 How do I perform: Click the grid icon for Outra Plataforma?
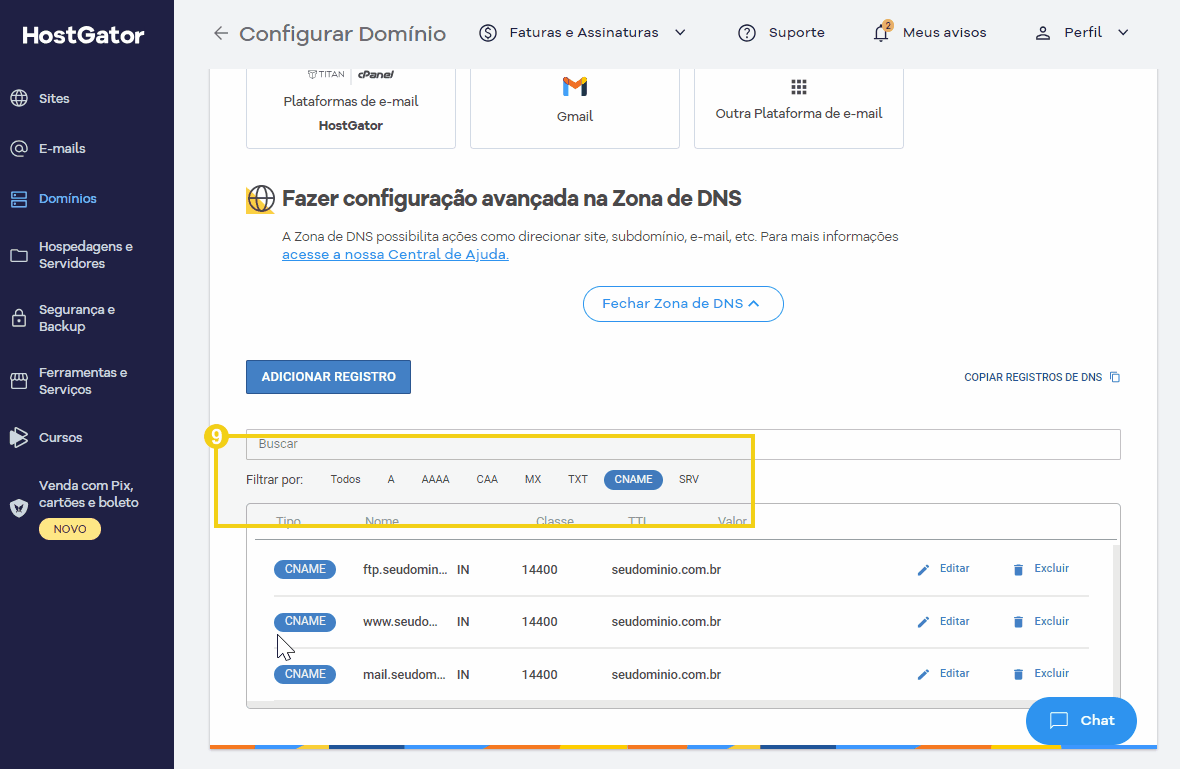(x=798, y=87)
